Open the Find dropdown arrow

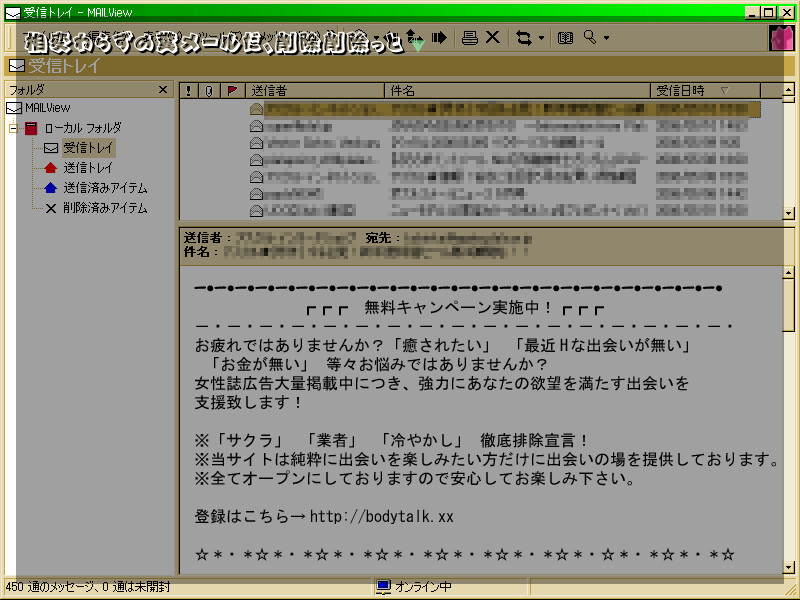coord(606,39)
